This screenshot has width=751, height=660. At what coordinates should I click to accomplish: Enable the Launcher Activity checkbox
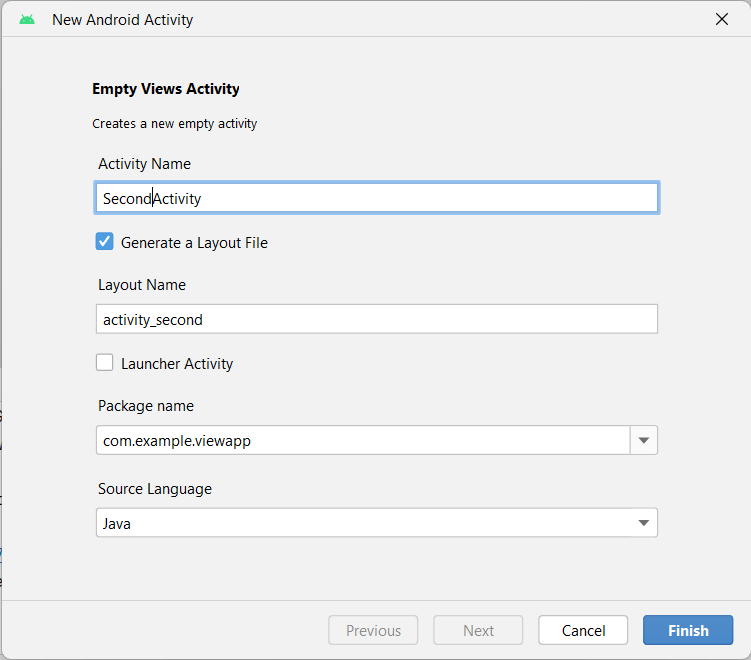click(105, 363)
